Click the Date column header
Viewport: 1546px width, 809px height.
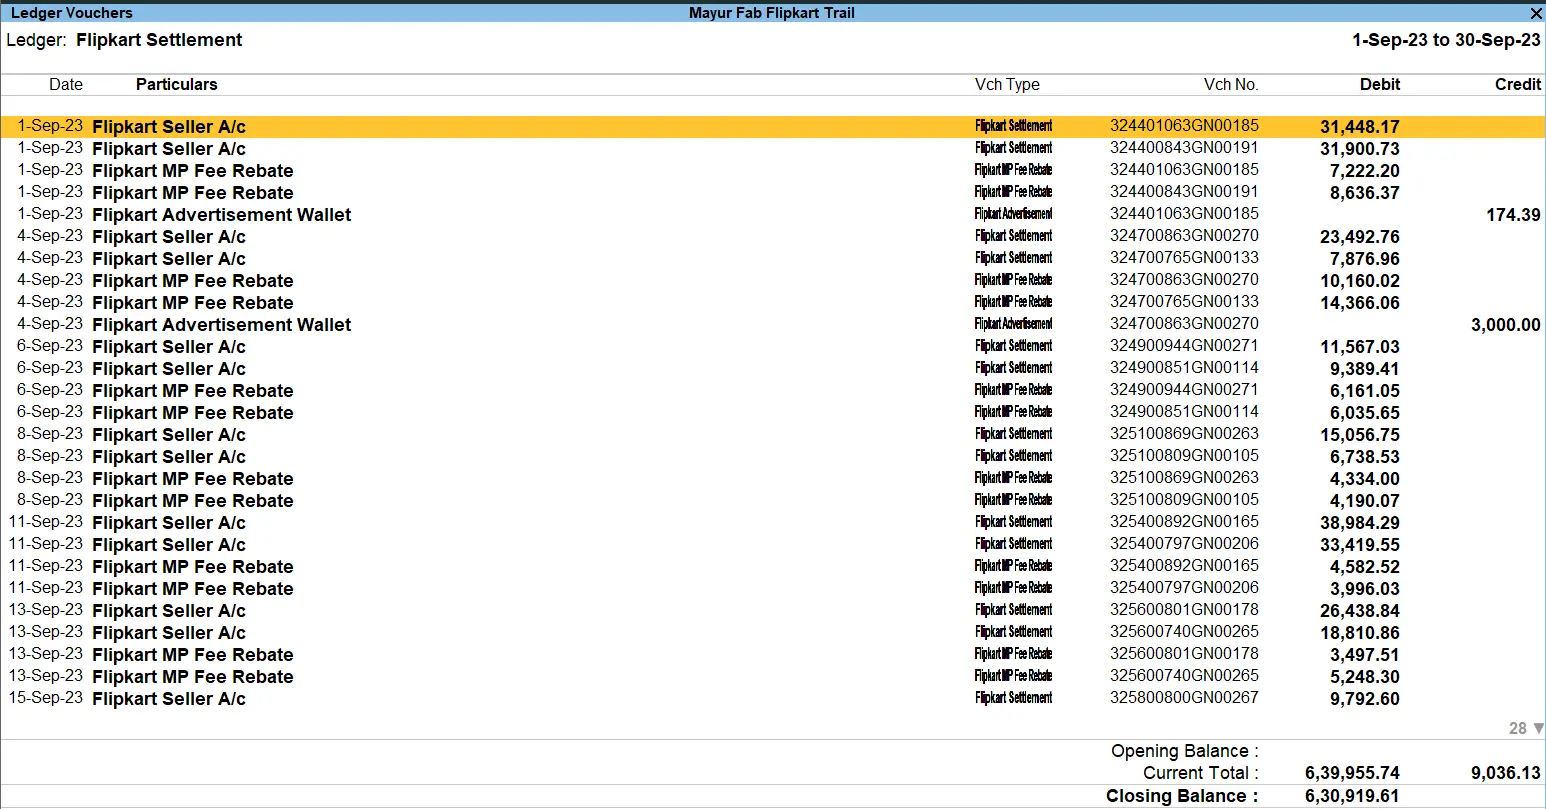click(x=66, y=85)
